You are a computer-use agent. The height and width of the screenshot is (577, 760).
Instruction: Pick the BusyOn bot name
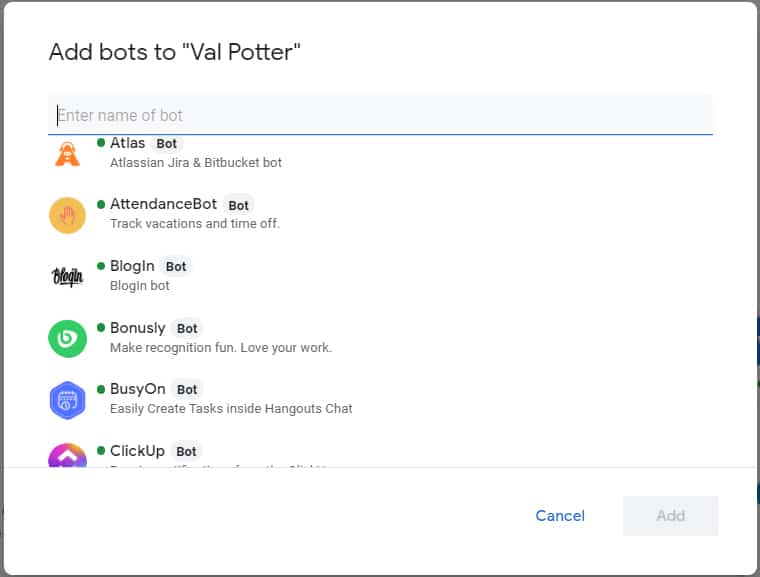(x=137, y=389)
